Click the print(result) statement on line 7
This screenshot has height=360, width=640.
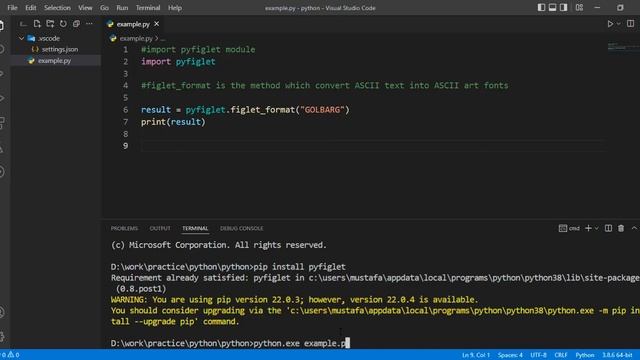tap(173, 122)
